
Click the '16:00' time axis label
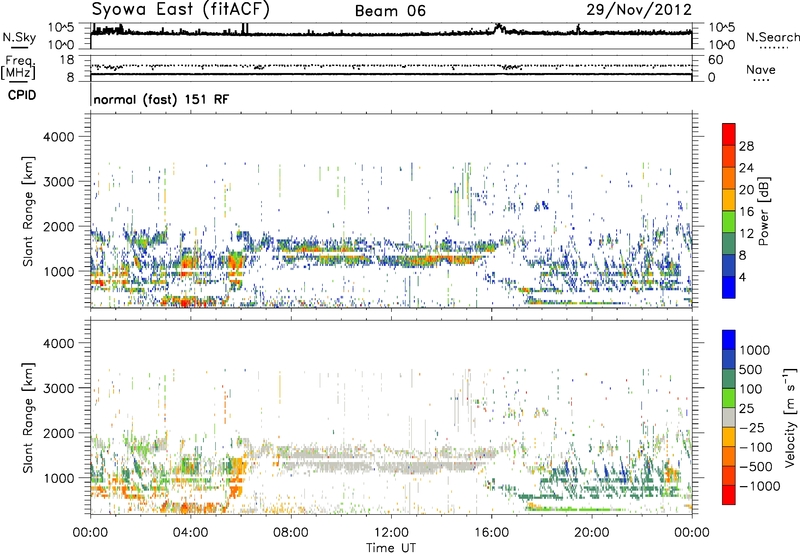coord(491,532)
